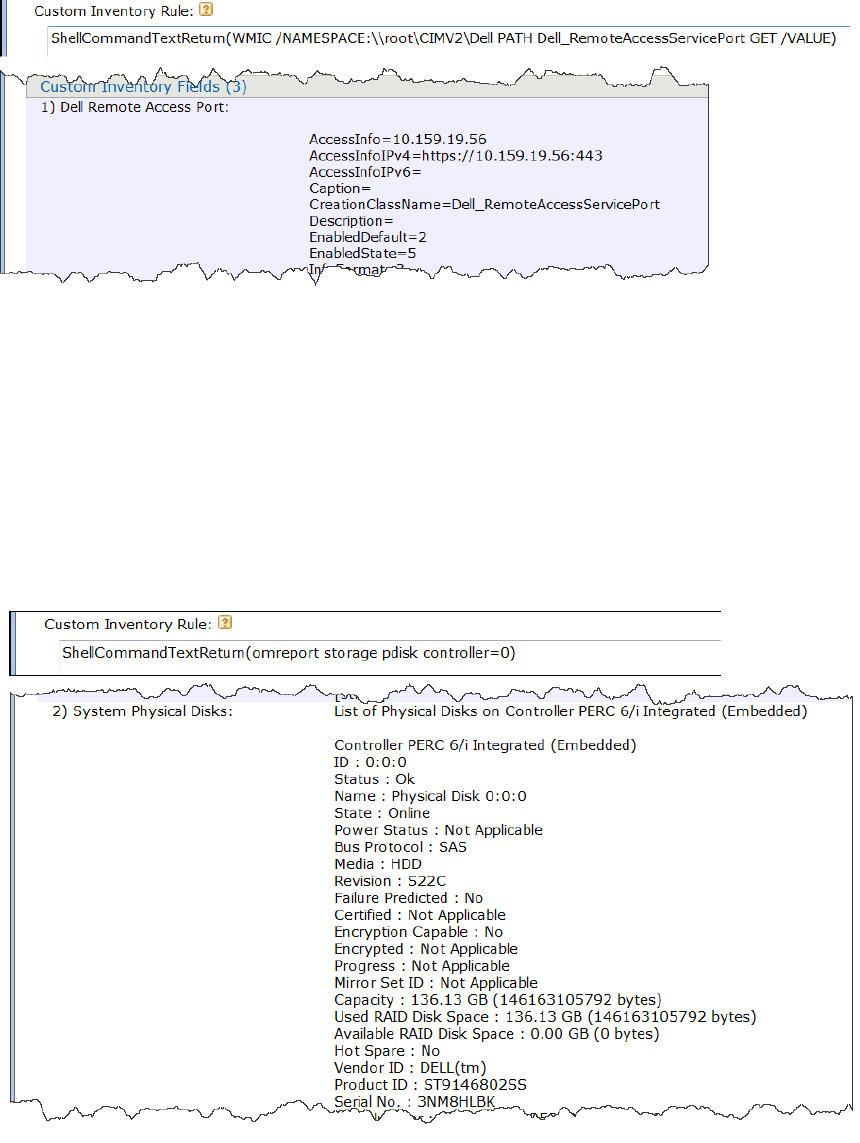
Task: Click the 'Capacity : 136.13 GB' line
Action: [x=498, y=1000]
